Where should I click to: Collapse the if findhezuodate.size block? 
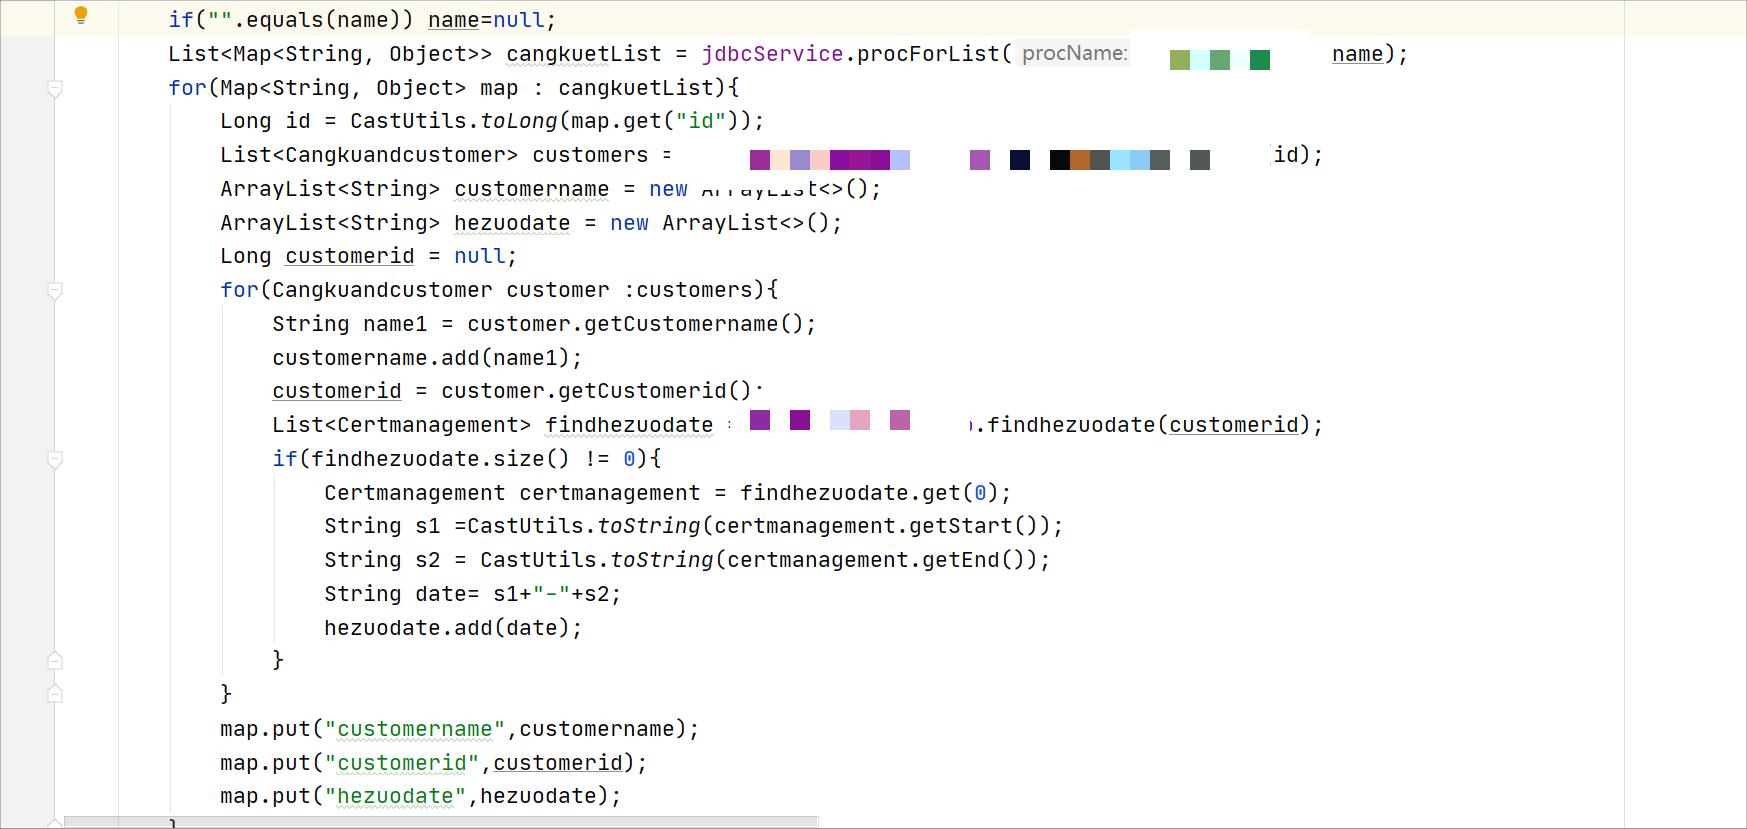(55, 460)
